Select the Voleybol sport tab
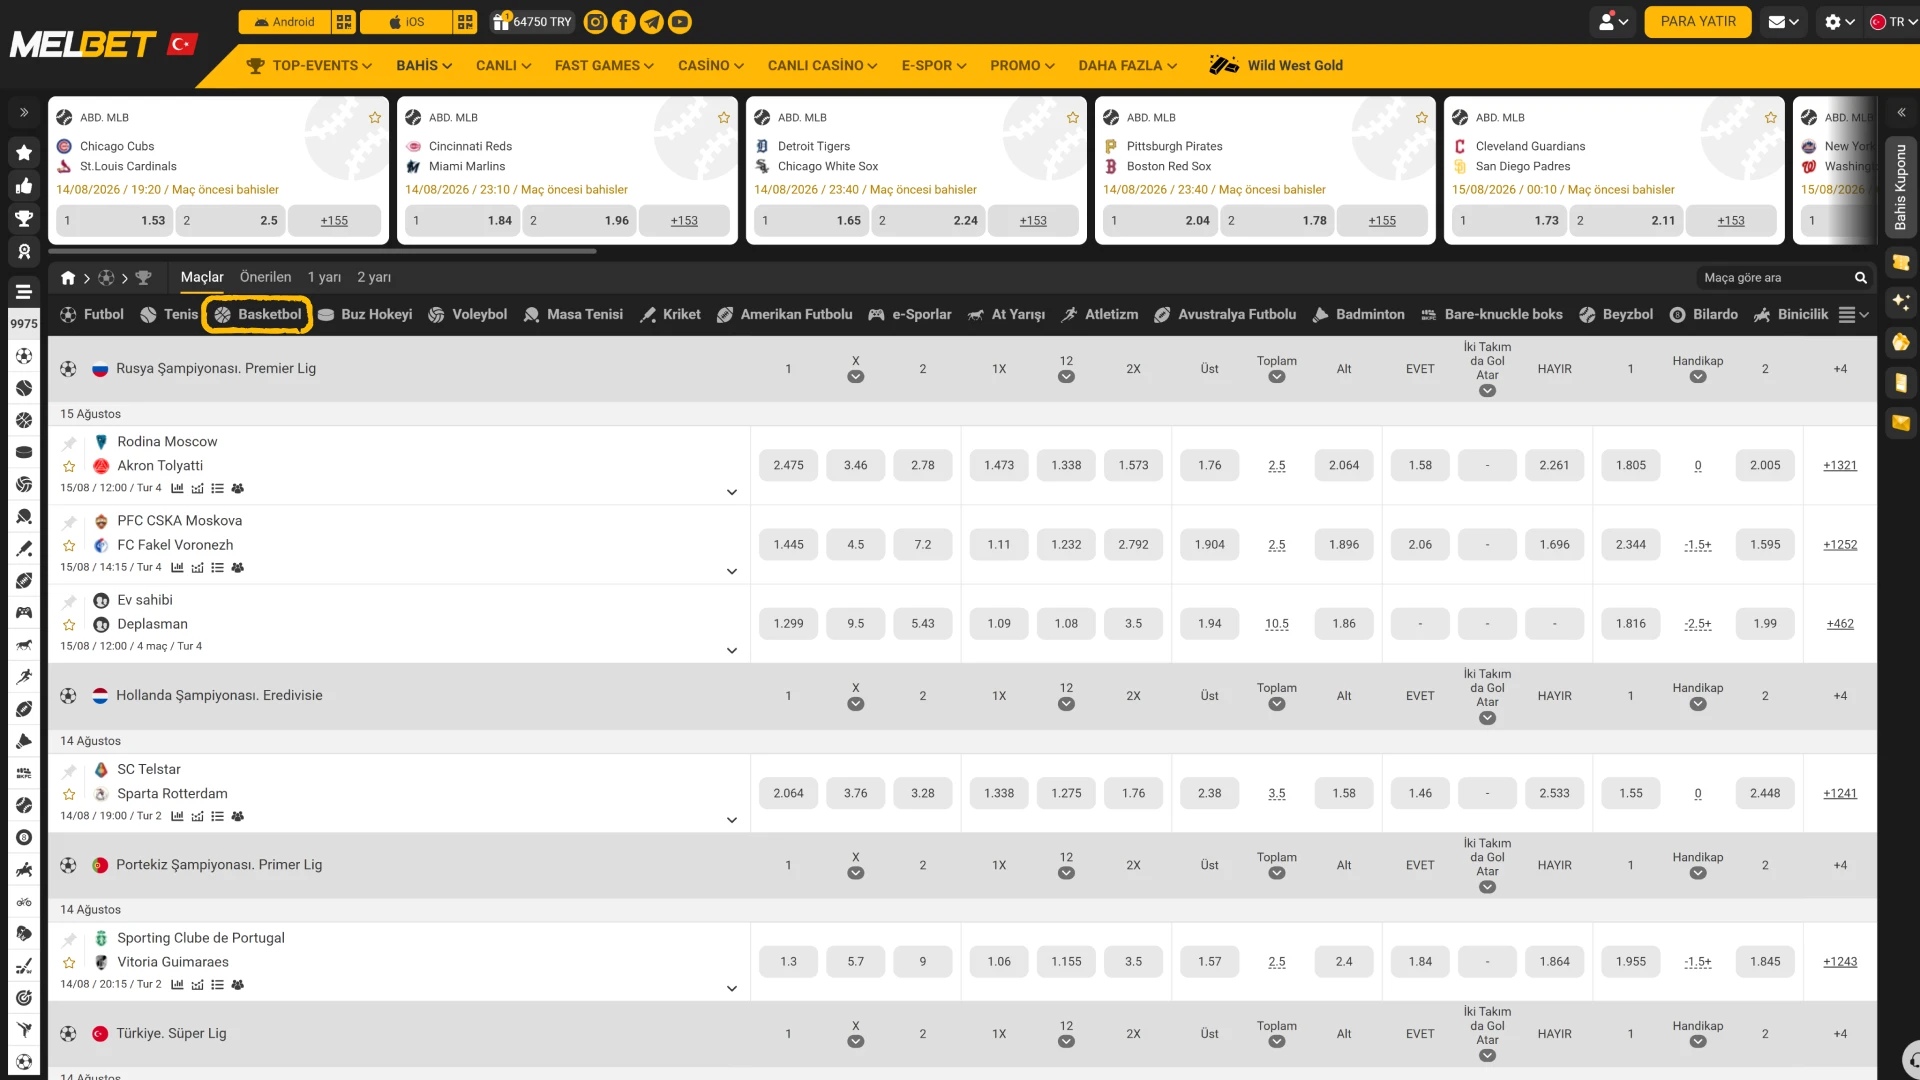 point(468,315)
